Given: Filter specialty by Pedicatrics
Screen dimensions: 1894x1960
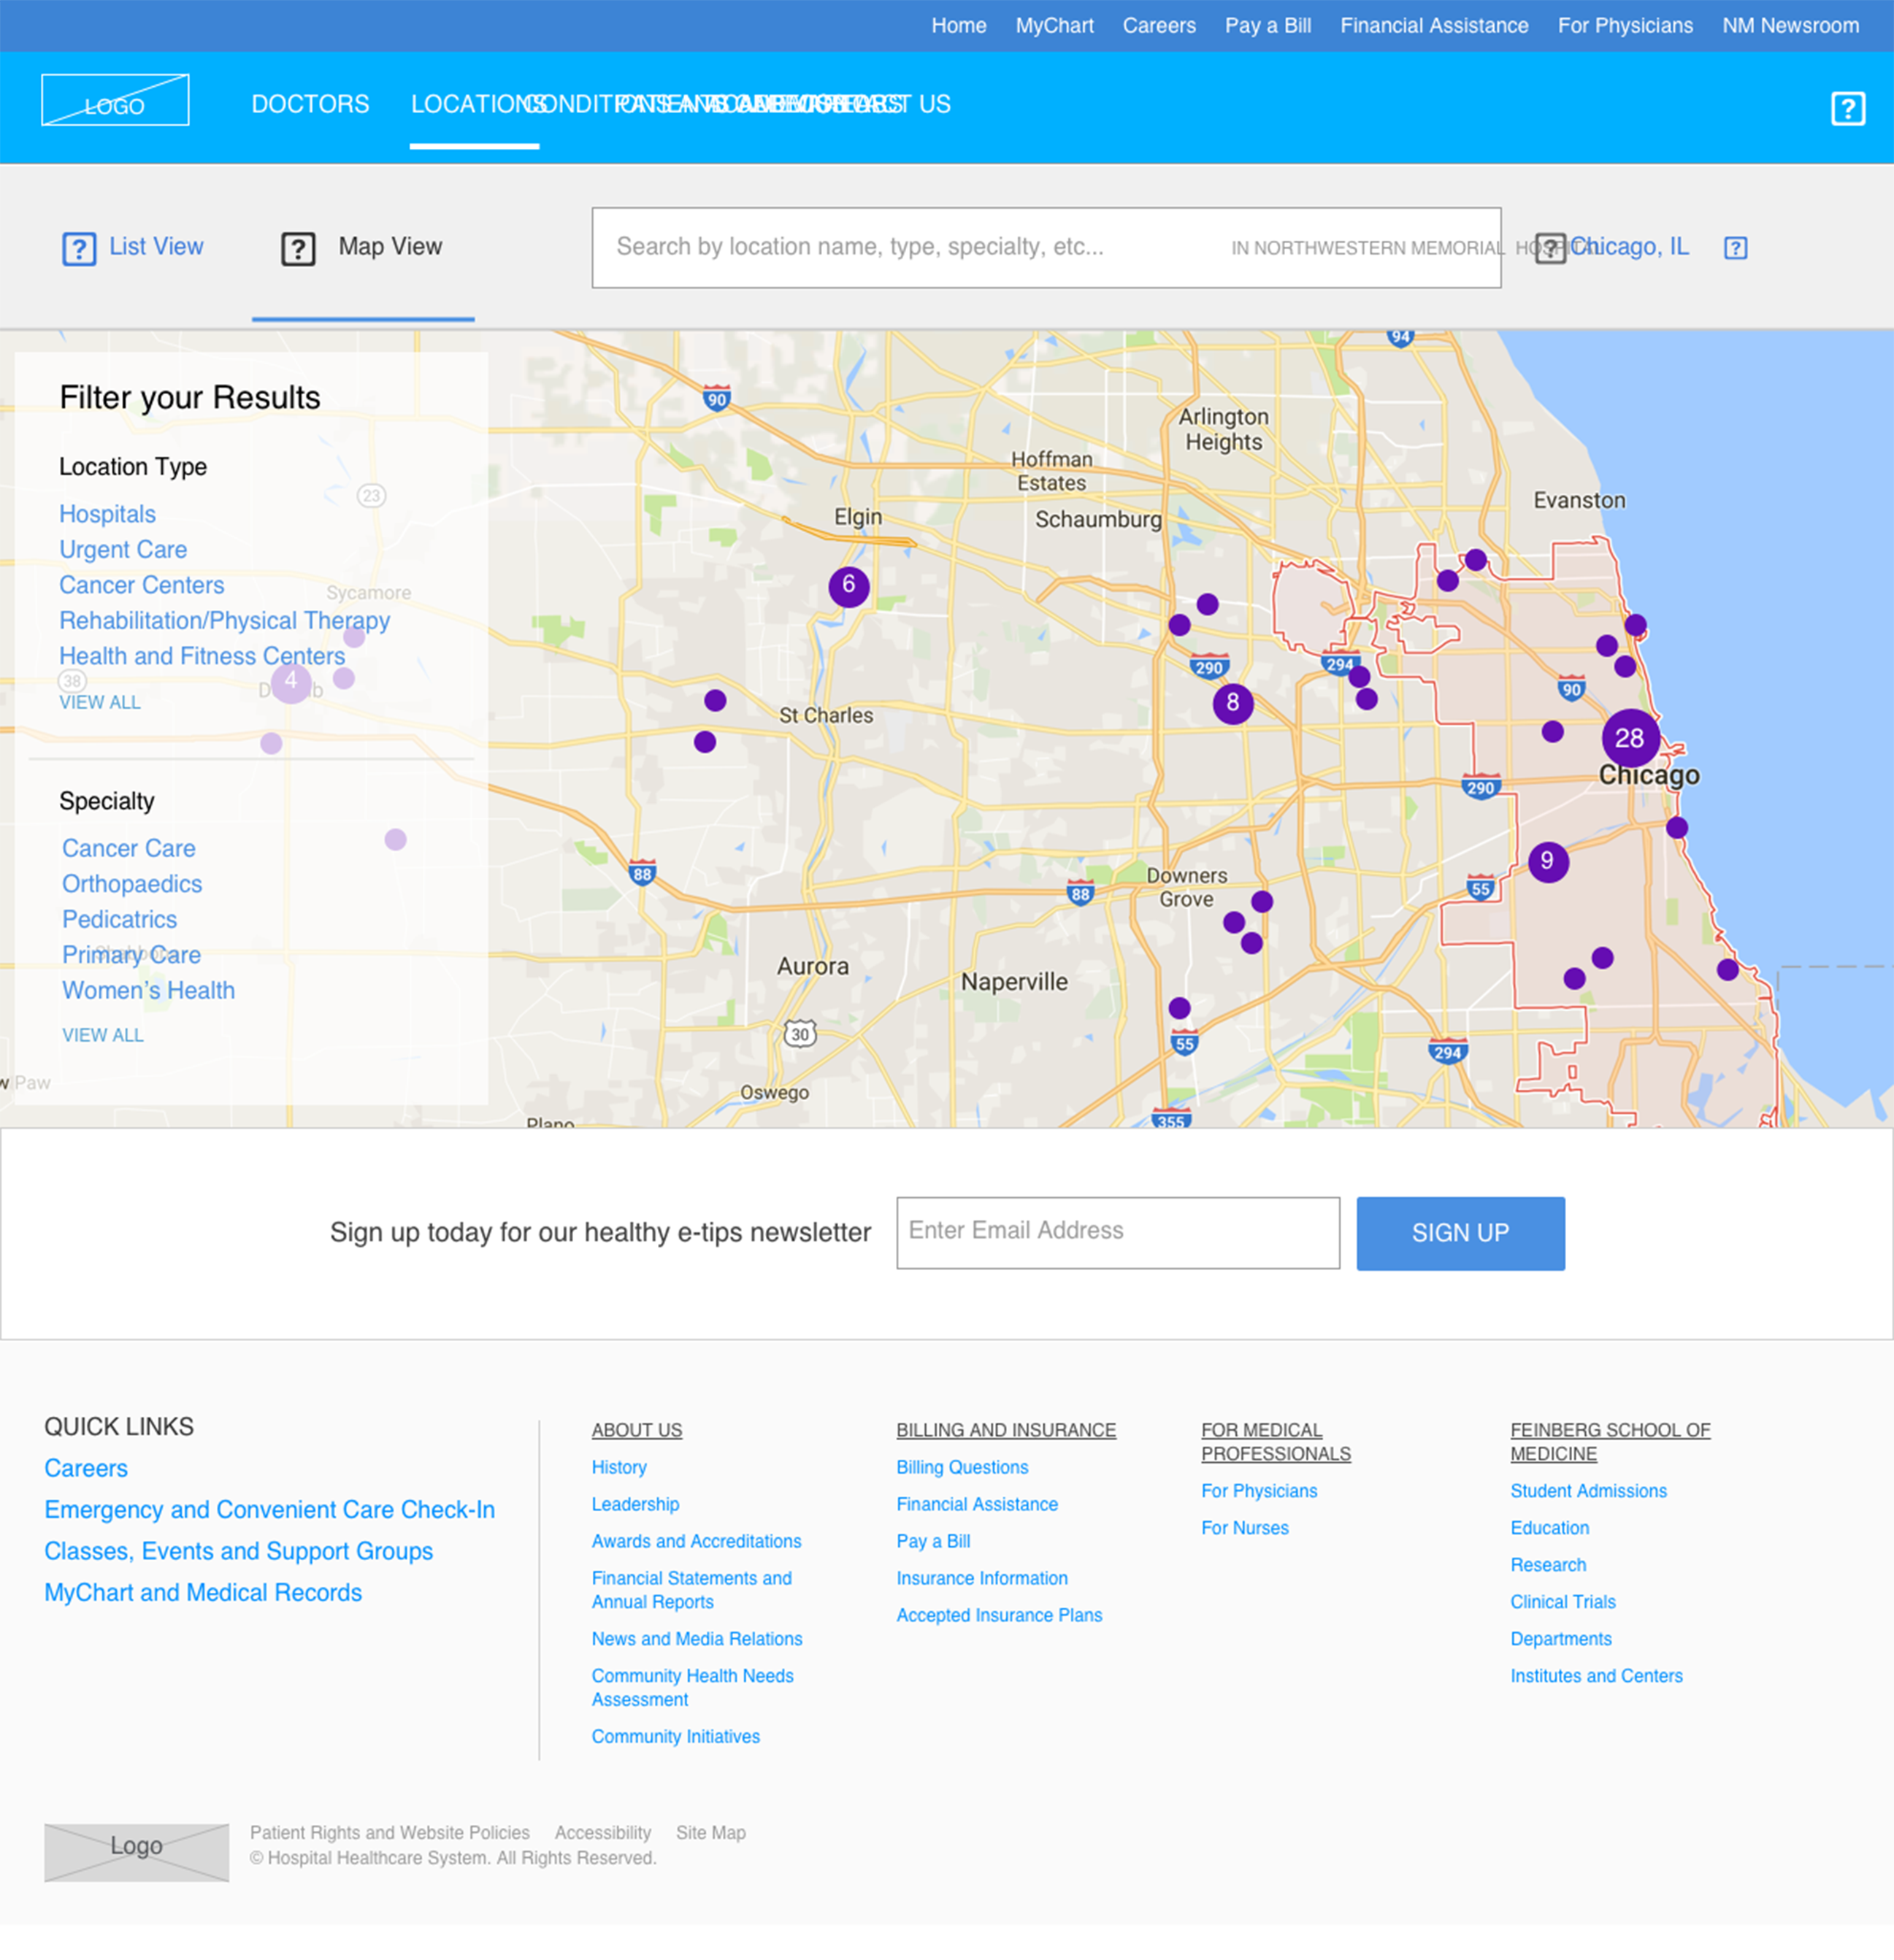Looking at the screenshot, I should pos(119,919).
